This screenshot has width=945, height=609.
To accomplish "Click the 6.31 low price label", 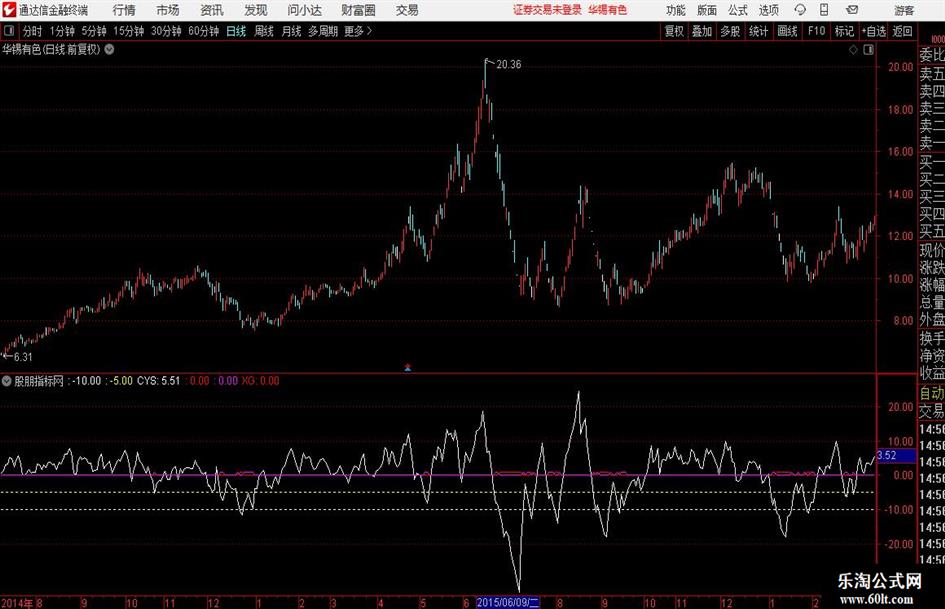I will coord(23,357).
